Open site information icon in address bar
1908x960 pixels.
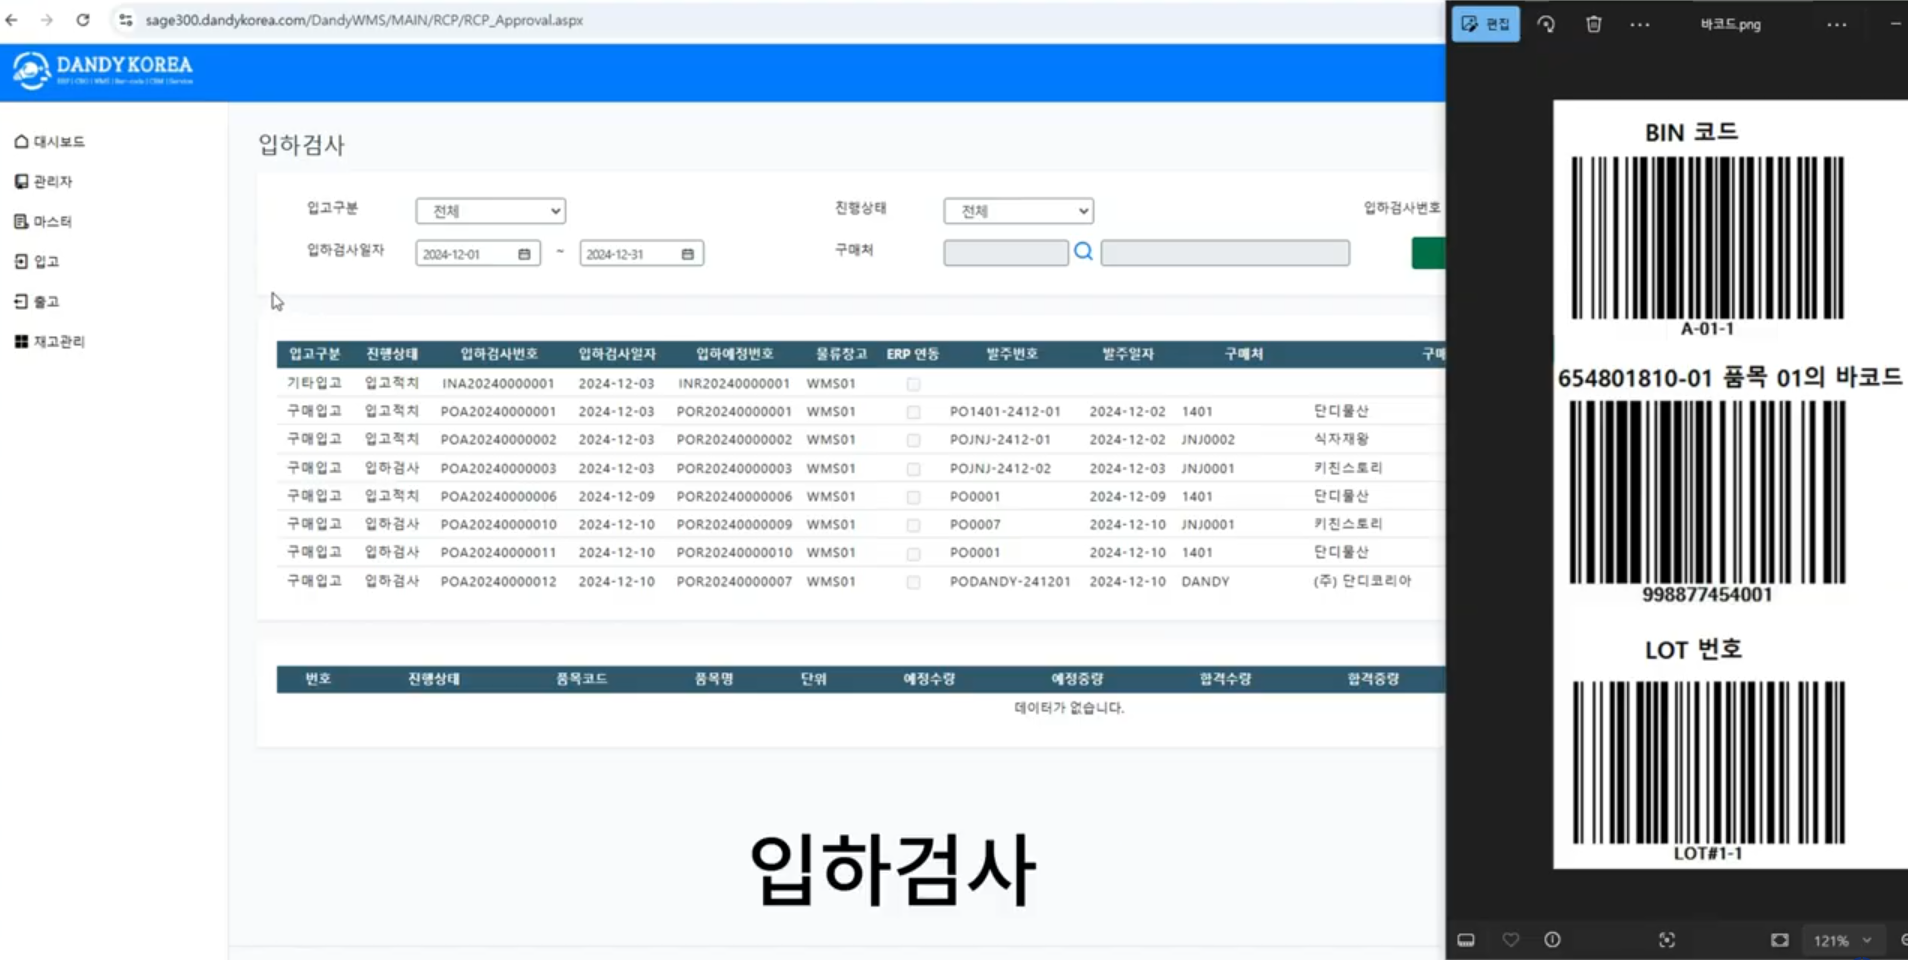(125, 20)
